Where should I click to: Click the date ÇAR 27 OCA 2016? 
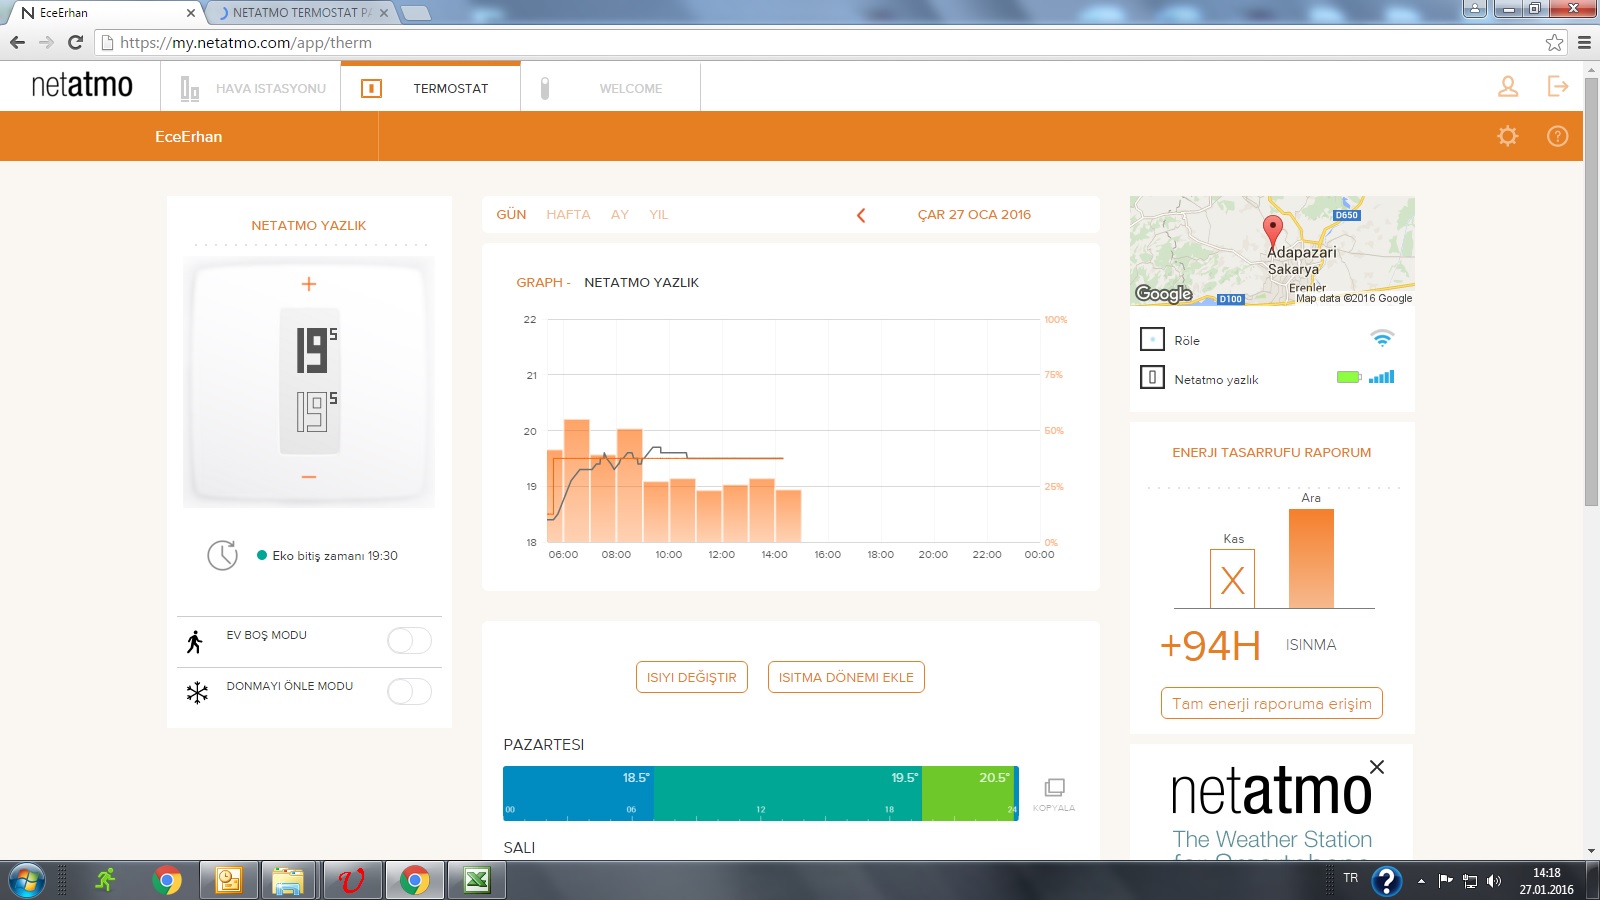click(x=974, y=215)
